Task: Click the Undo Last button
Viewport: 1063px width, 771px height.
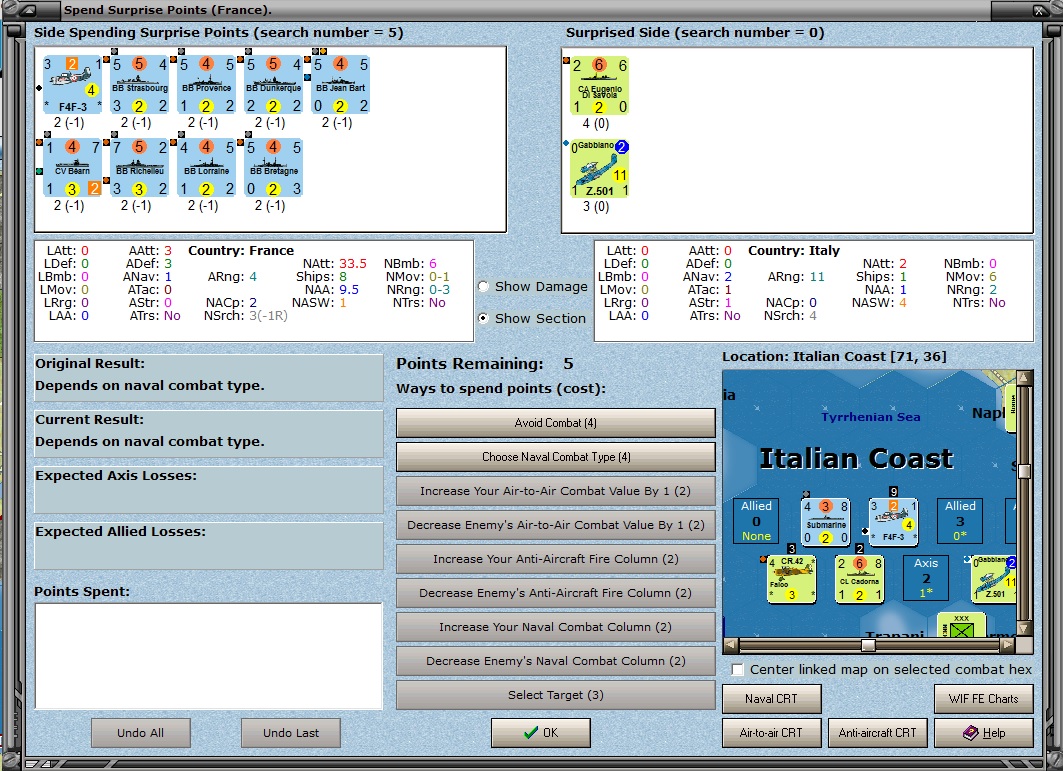Action: tap(291, 733)
